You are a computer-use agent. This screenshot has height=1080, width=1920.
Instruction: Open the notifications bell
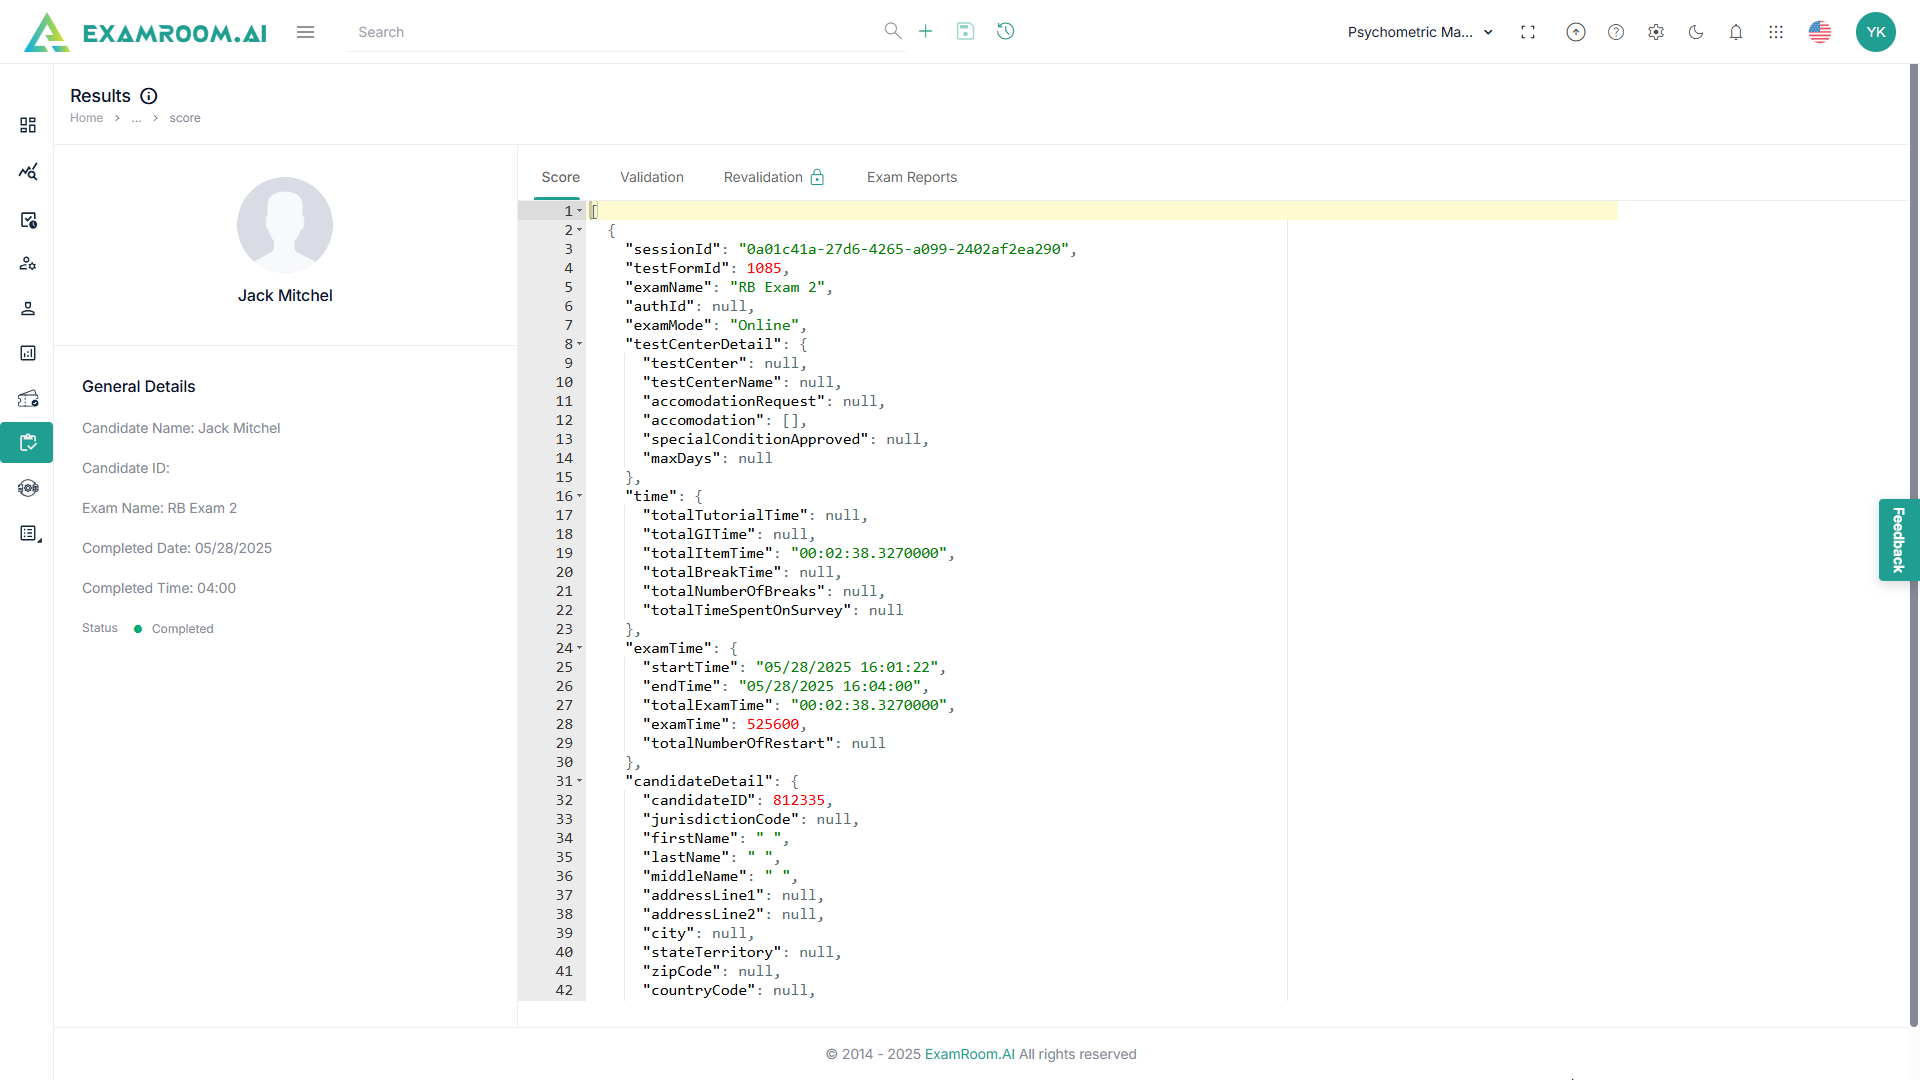tap(1736, 32)
